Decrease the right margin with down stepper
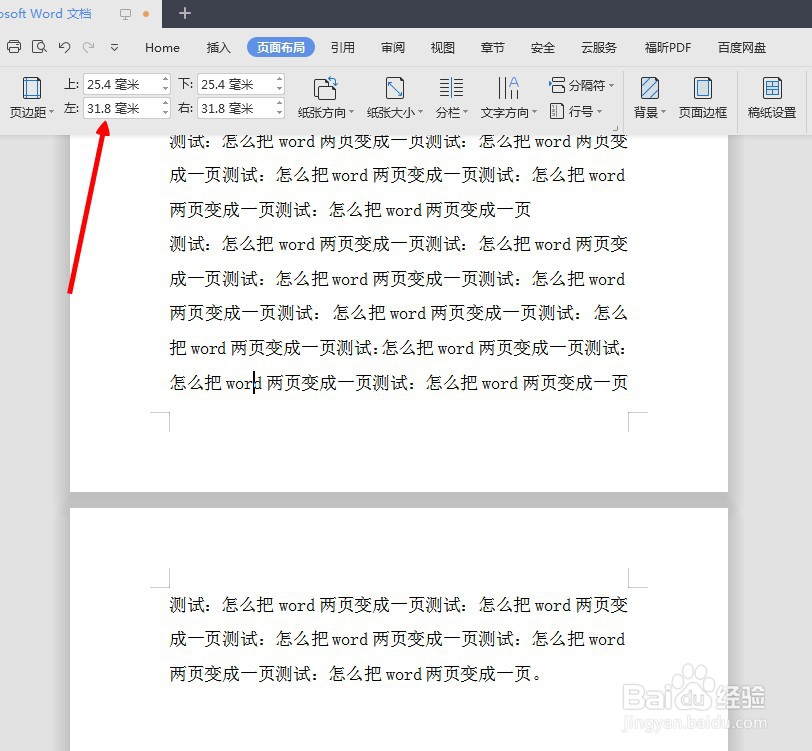 point(280,113)
